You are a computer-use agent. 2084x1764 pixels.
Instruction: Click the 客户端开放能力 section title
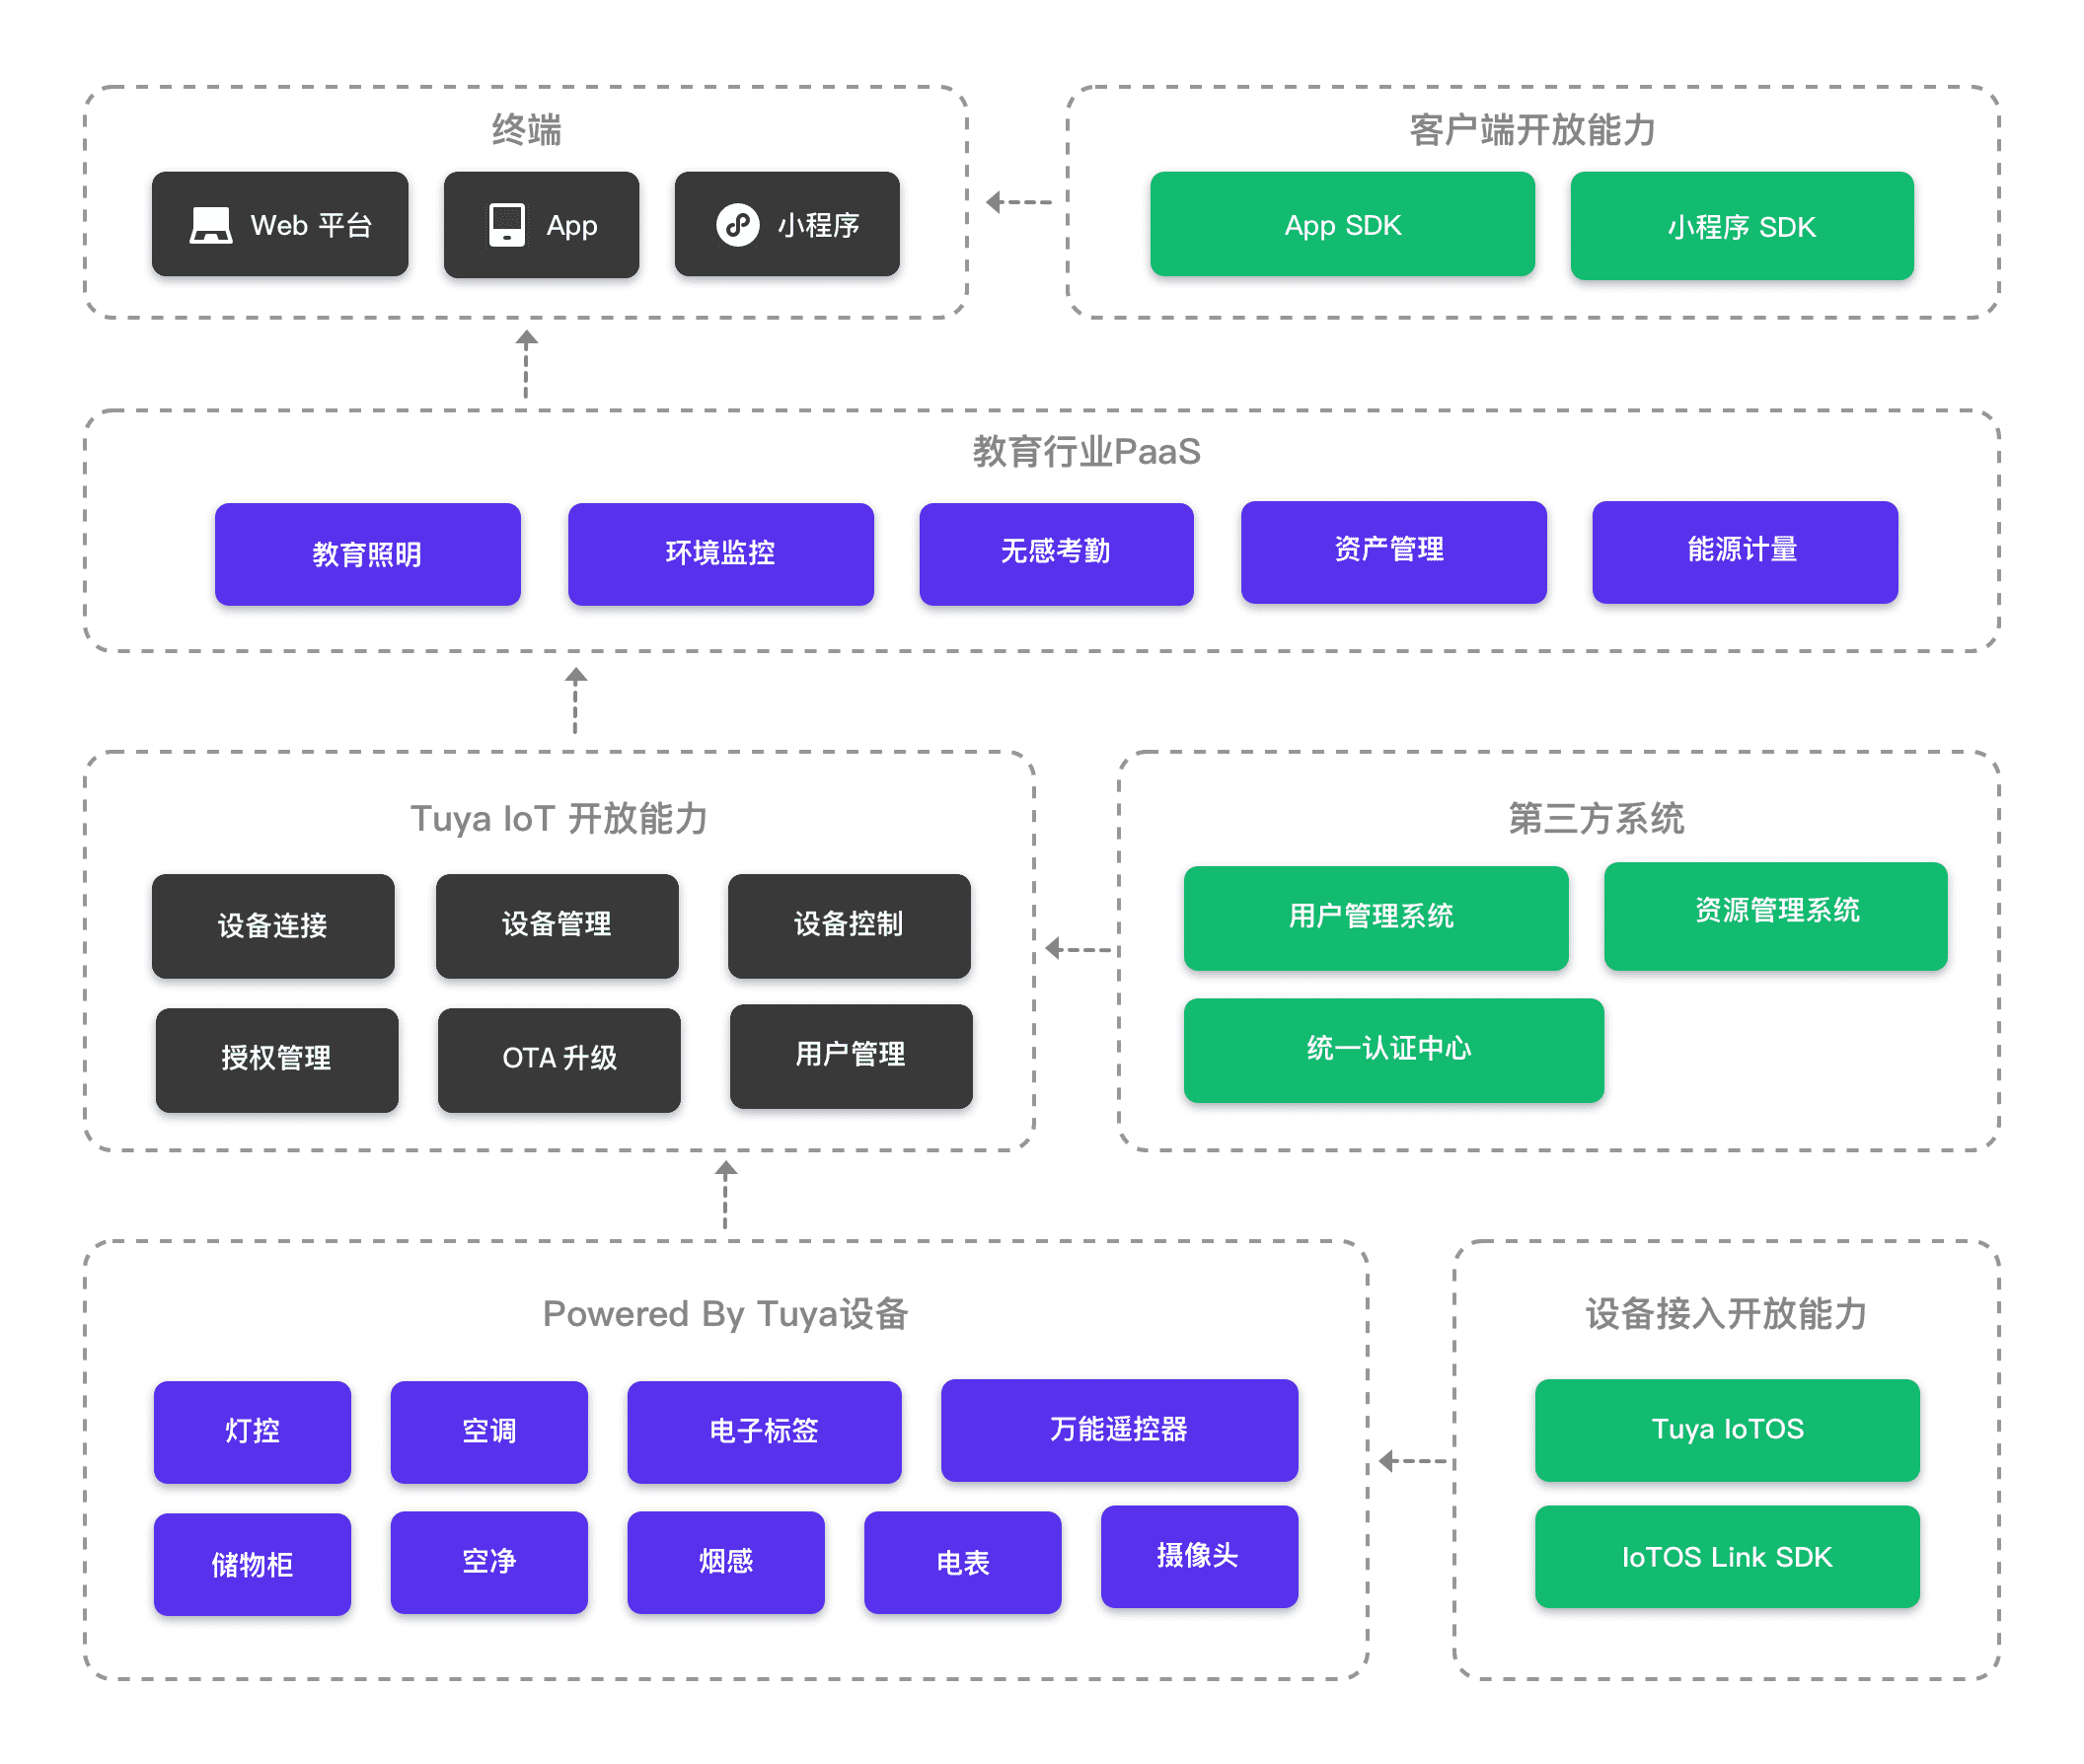click(x=1532, y=130)
